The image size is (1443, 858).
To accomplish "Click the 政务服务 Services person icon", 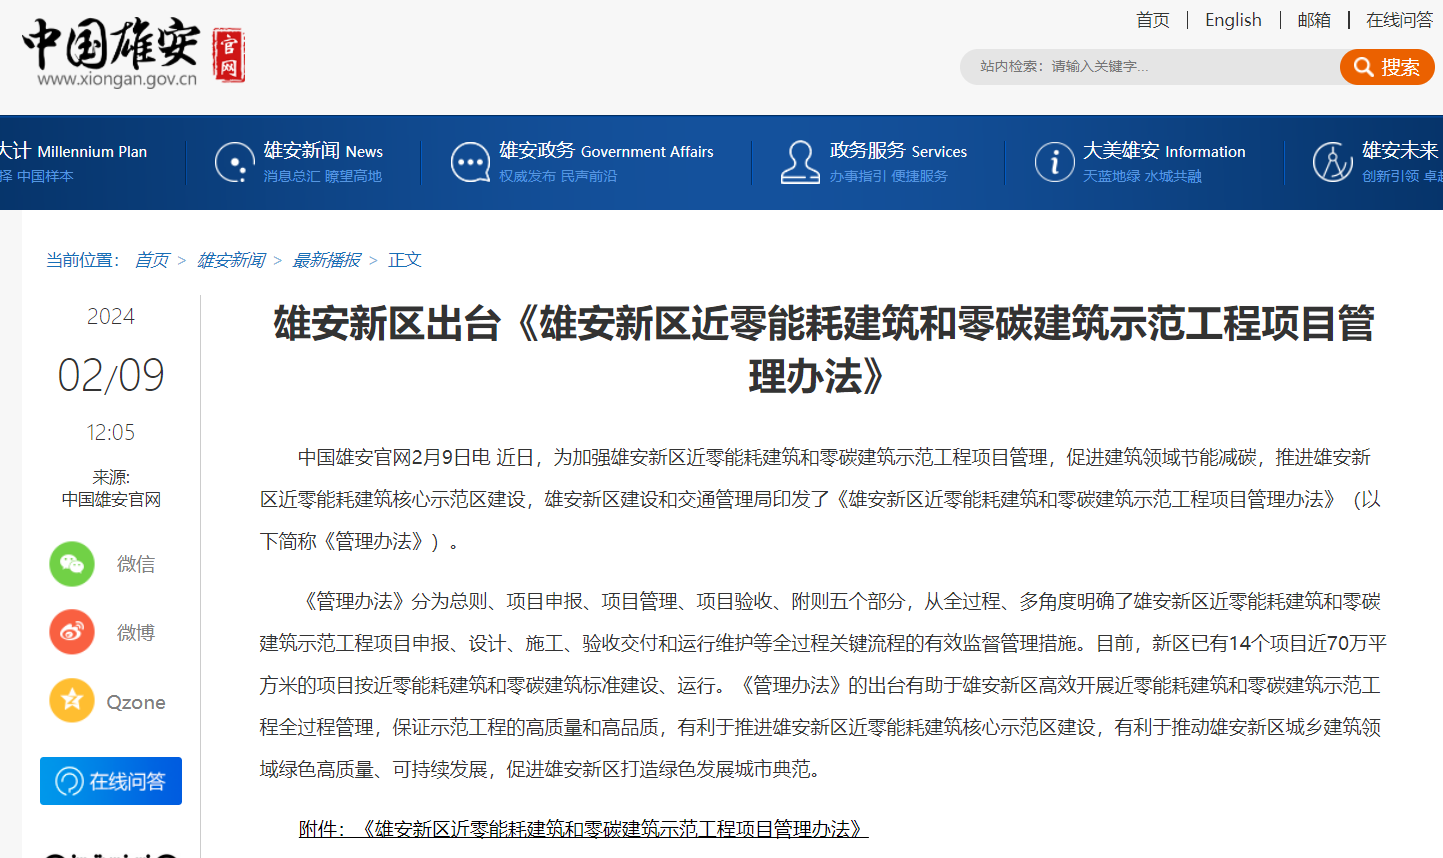I will tap(800, 162).
